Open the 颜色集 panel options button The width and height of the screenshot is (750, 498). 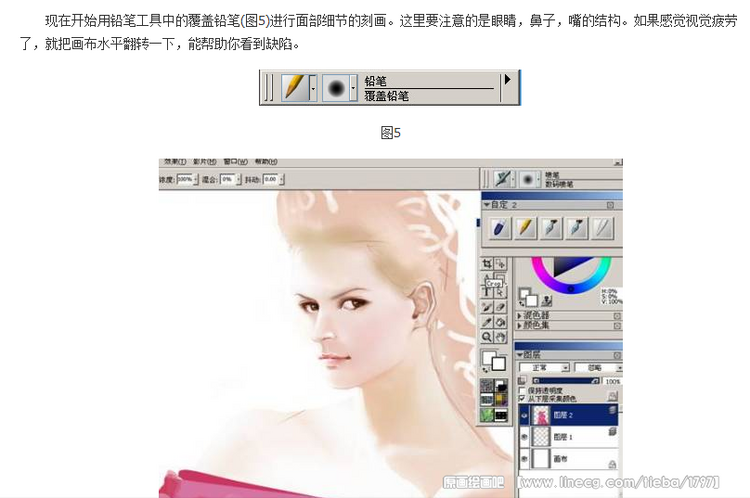point(617,326)
